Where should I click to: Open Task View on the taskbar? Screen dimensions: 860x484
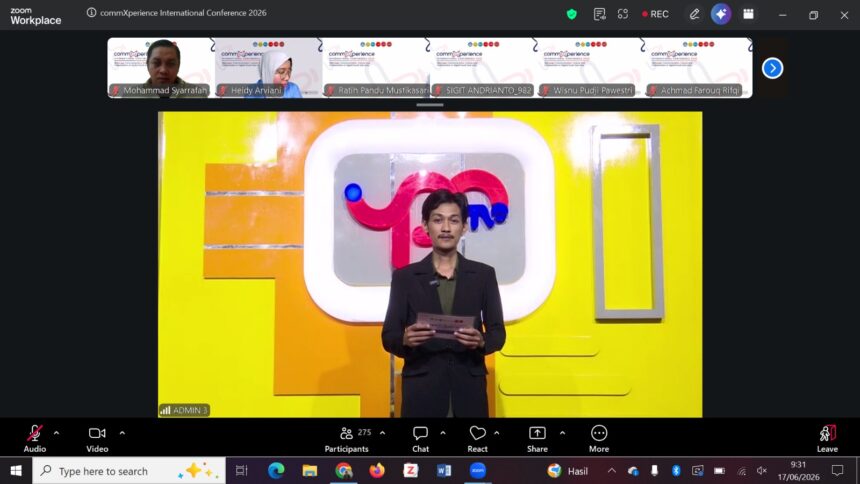pyautogui.click(x=241, y=471)
